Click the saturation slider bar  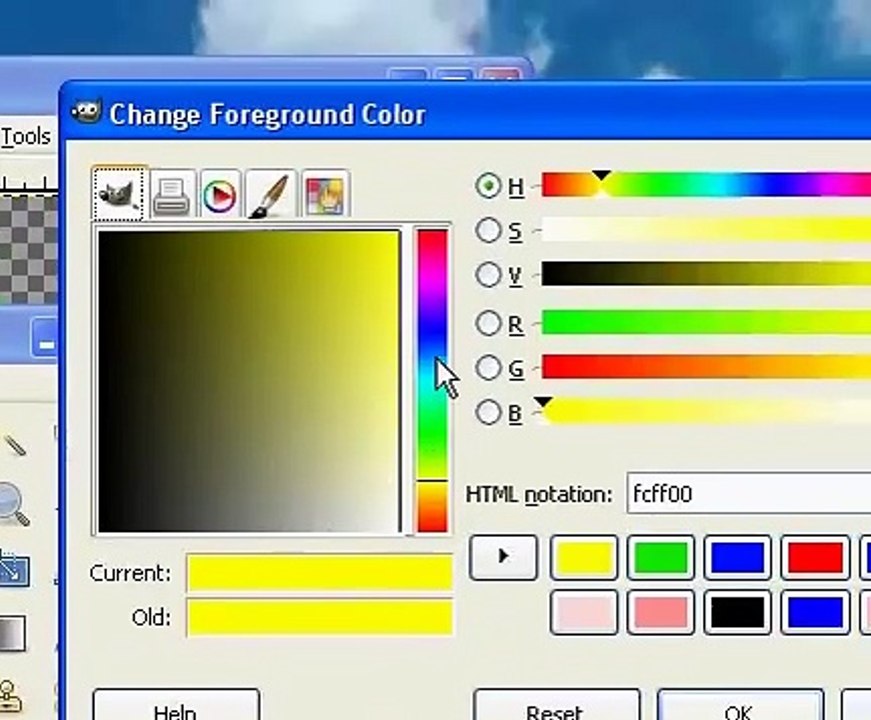[706, 229]
